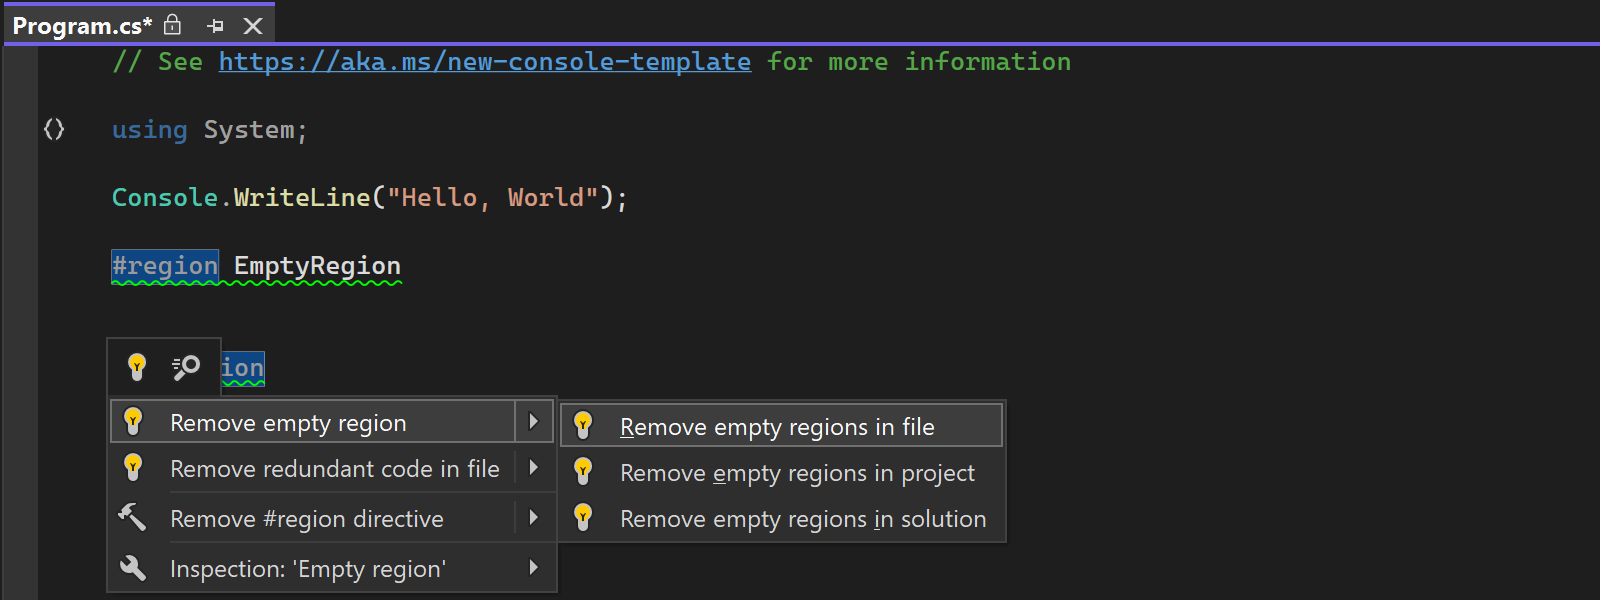Pin the Program.cs tab
Viewport: 1600px width, 600px height.
point(215,26)
